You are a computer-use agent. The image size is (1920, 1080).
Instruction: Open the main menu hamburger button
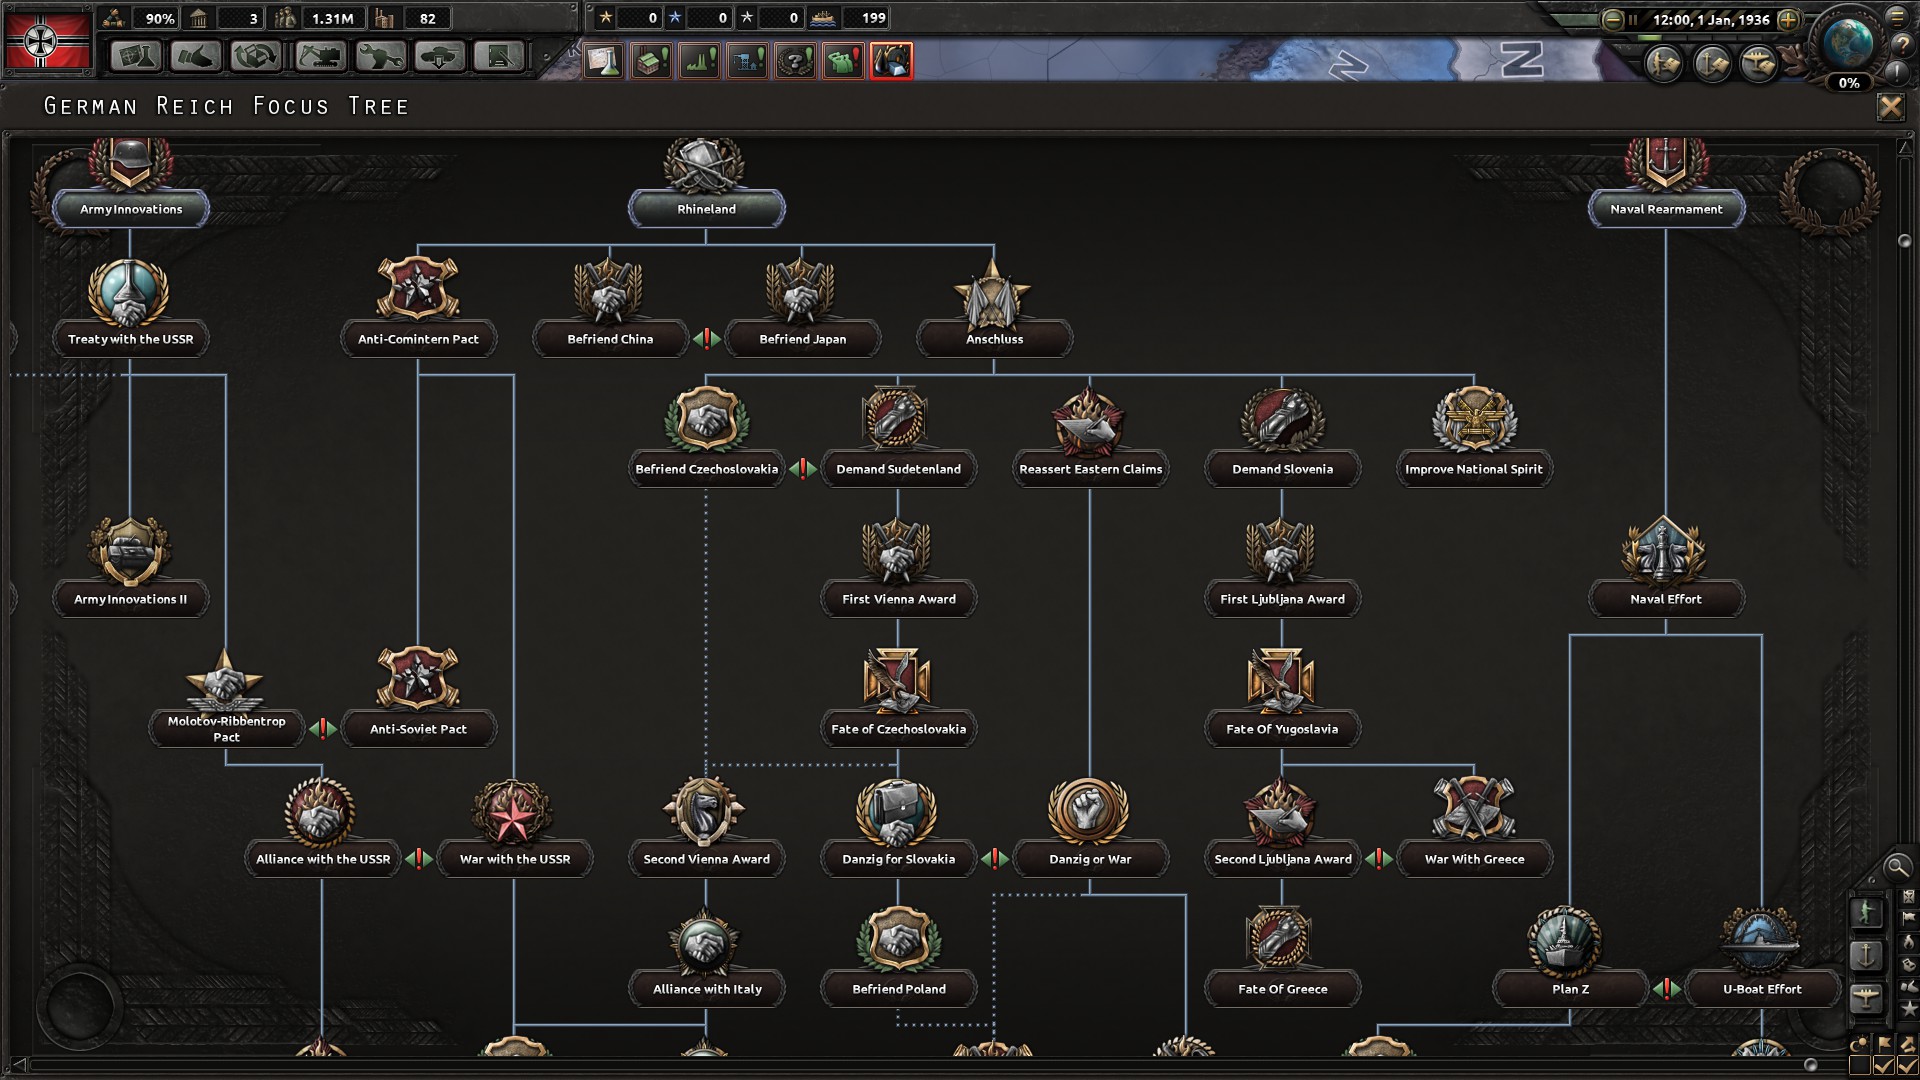[x=1896, y=17]
